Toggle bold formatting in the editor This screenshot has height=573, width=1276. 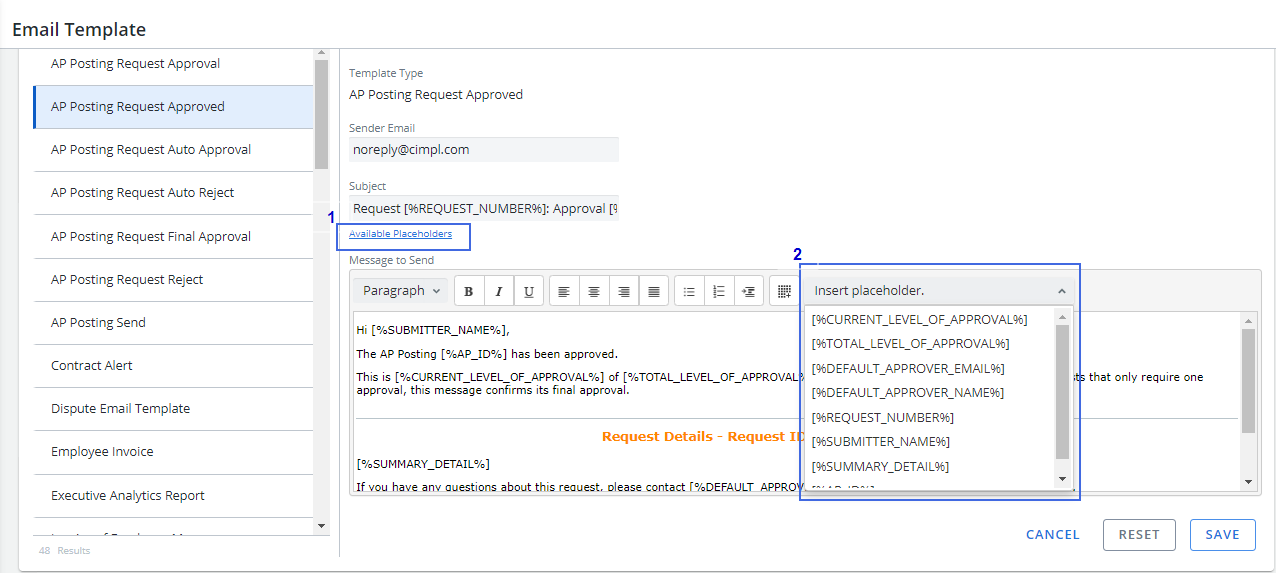pos(469,292)
